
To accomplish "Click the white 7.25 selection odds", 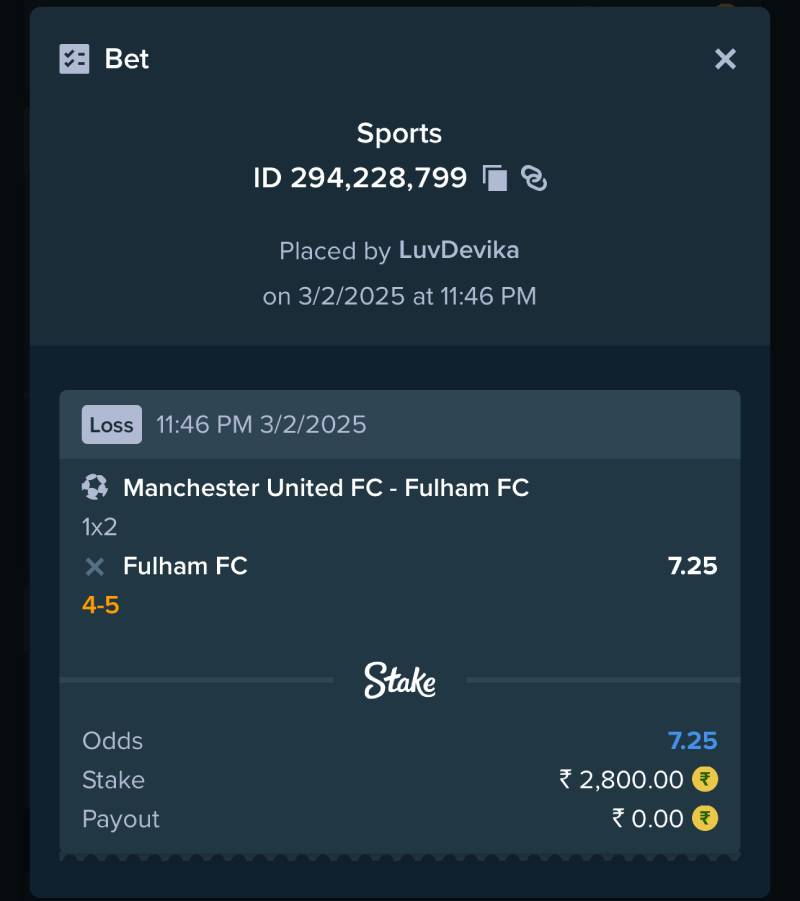I will (x=692, y=566).
